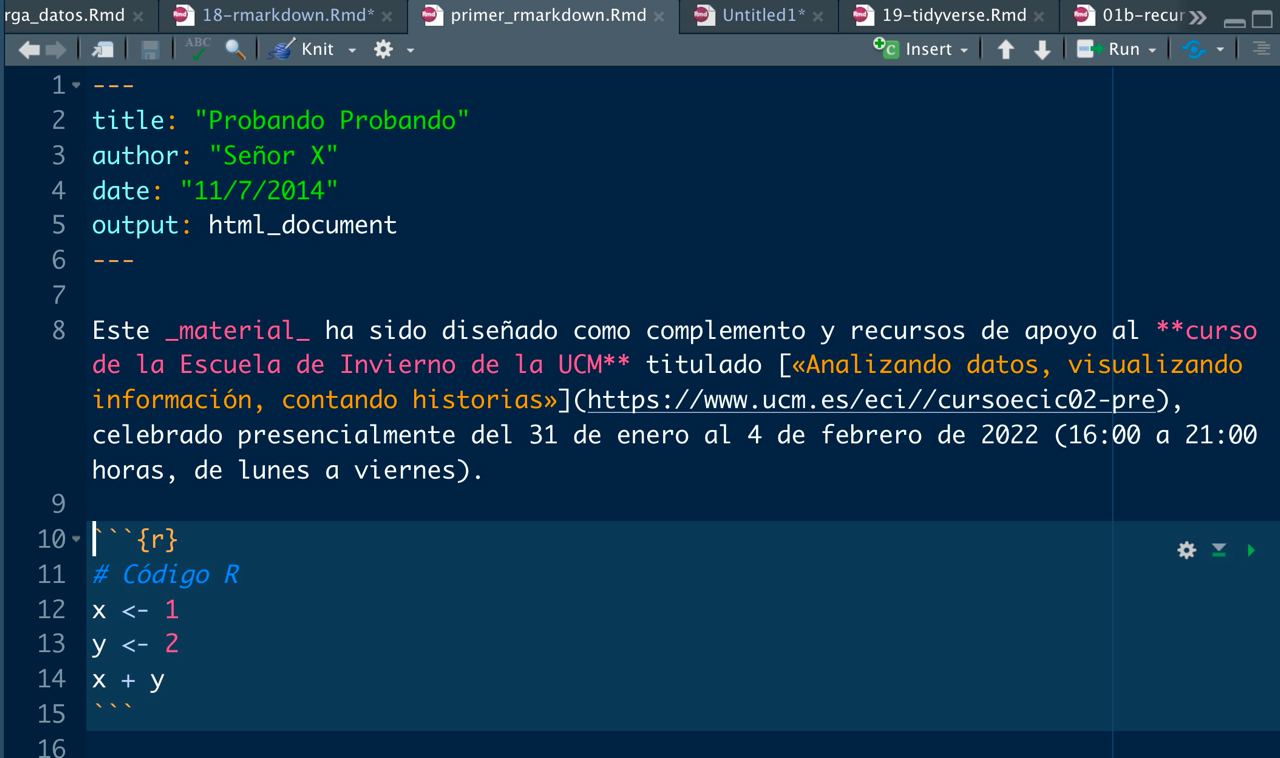The image size is (1280, 758).
Task: Close the rga_datos.Rmd tab
Action: tap(137, 17)
